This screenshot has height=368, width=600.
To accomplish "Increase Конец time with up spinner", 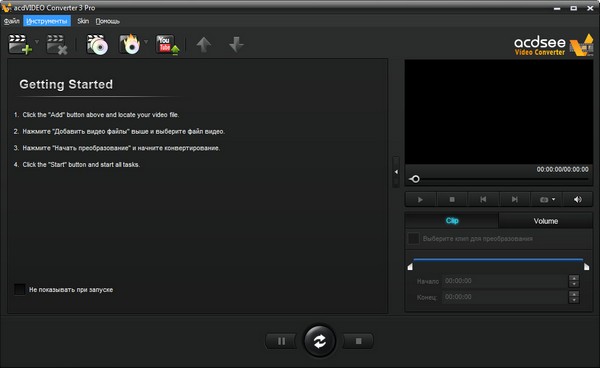I will pos(574,294).
